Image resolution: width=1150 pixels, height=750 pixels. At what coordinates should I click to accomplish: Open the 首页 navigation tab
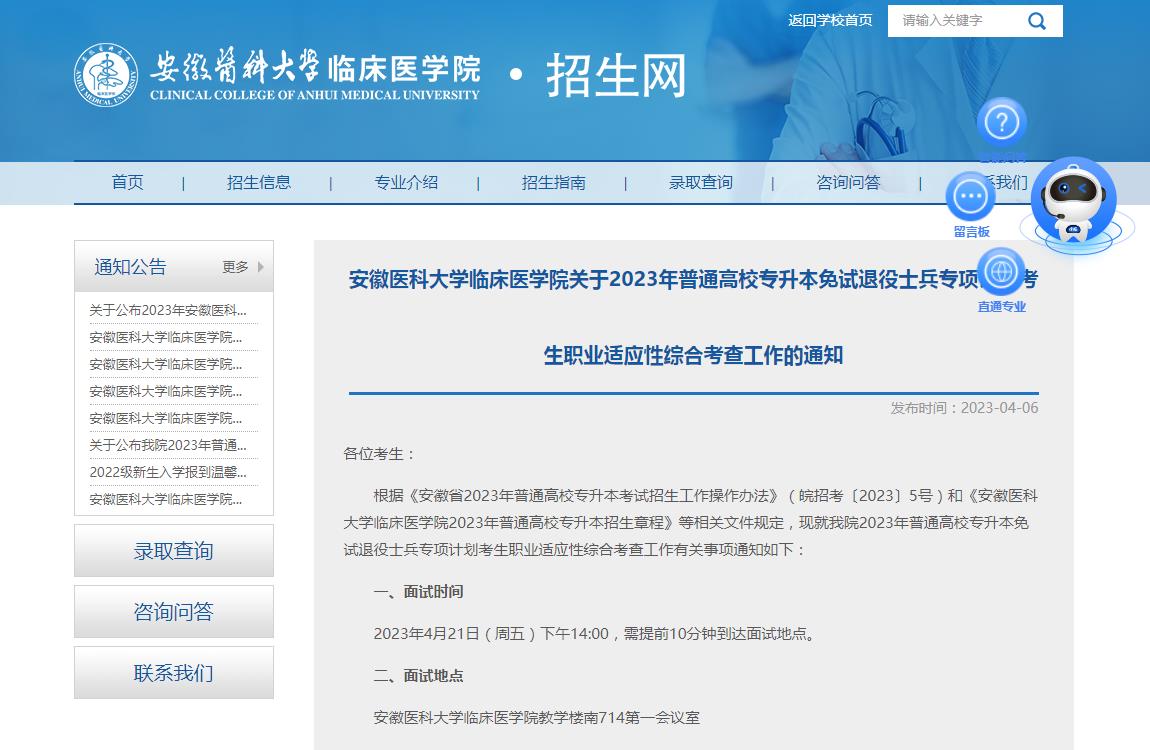(128, 183)
